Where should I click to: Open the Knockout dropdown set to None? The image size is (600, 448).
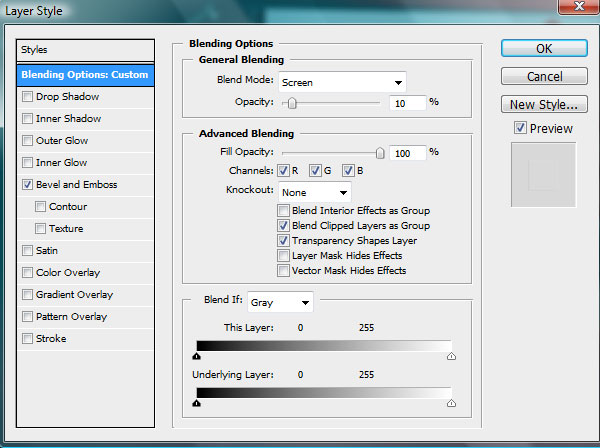coord(315,192)
